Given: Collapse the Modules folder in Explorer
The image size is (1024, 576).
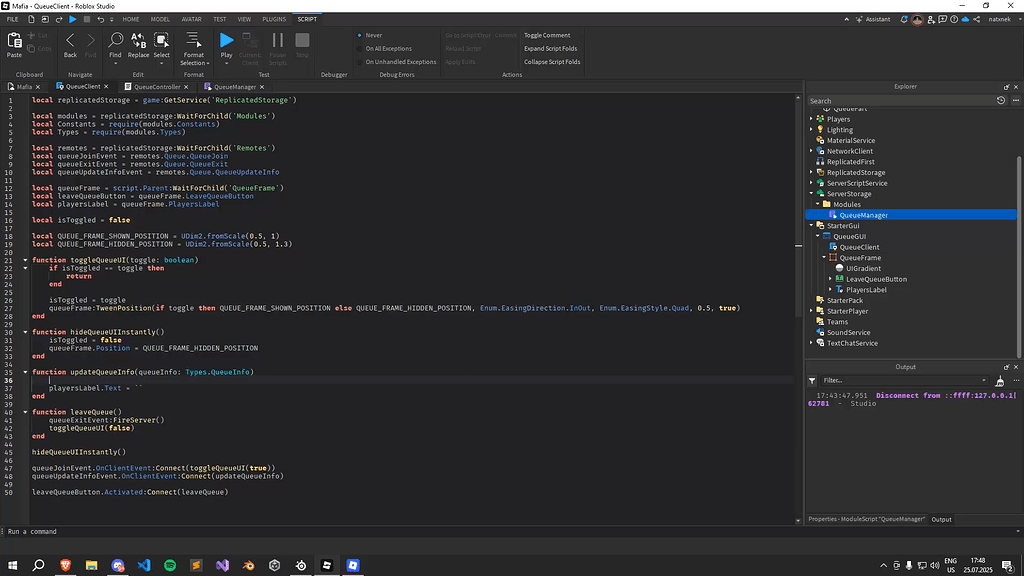Looking at the screenshot, I should click(817, 204).
